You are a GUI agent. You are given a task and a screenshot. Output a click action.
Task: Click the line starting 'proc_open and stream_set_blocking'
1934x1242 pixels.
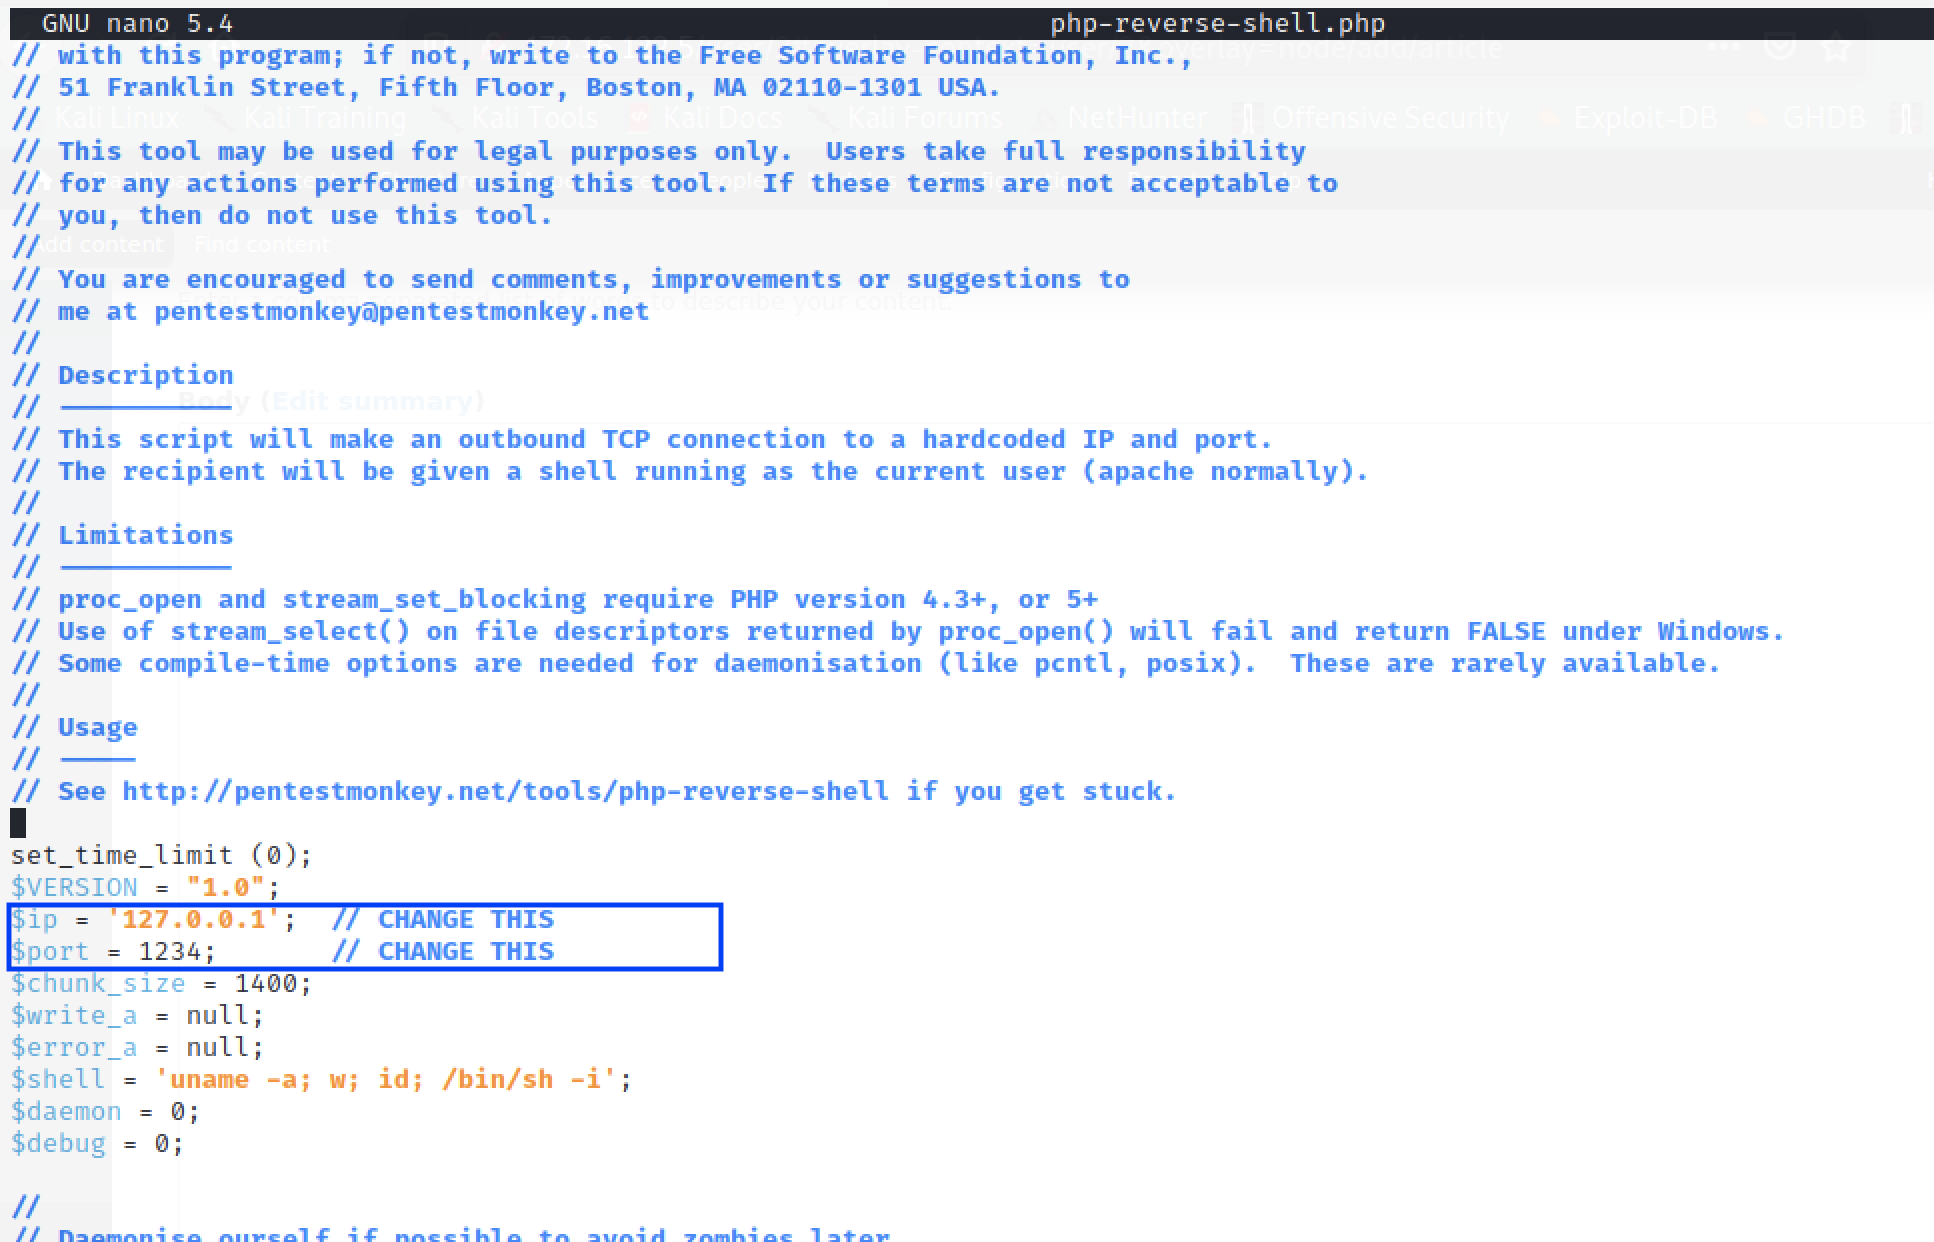[x=554, y=599]
